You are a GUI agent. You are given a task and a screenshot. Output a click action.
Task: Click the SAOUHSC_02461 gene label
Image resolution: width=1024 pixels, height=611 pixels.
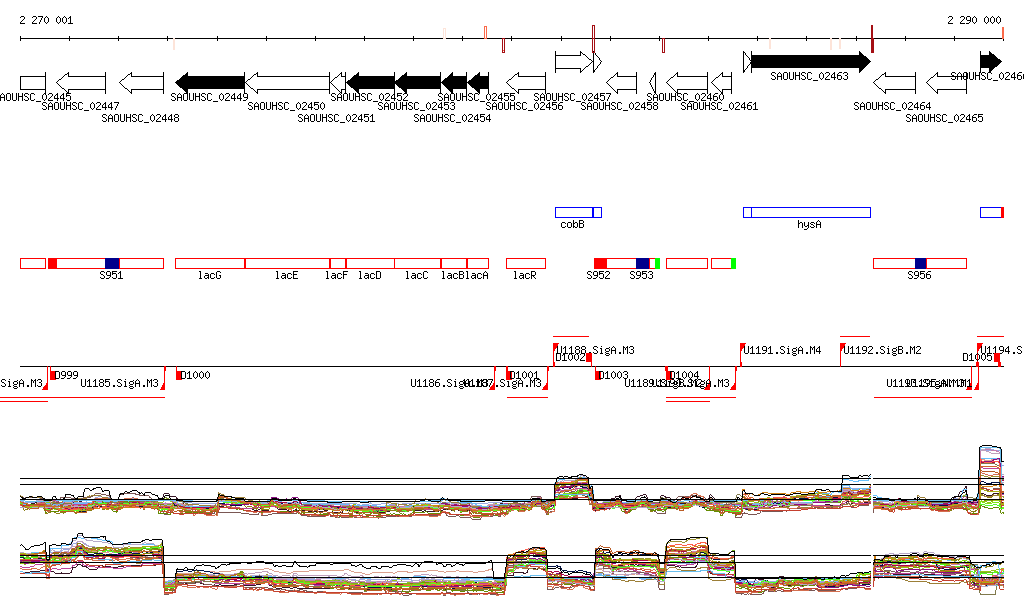pos(720,106)
